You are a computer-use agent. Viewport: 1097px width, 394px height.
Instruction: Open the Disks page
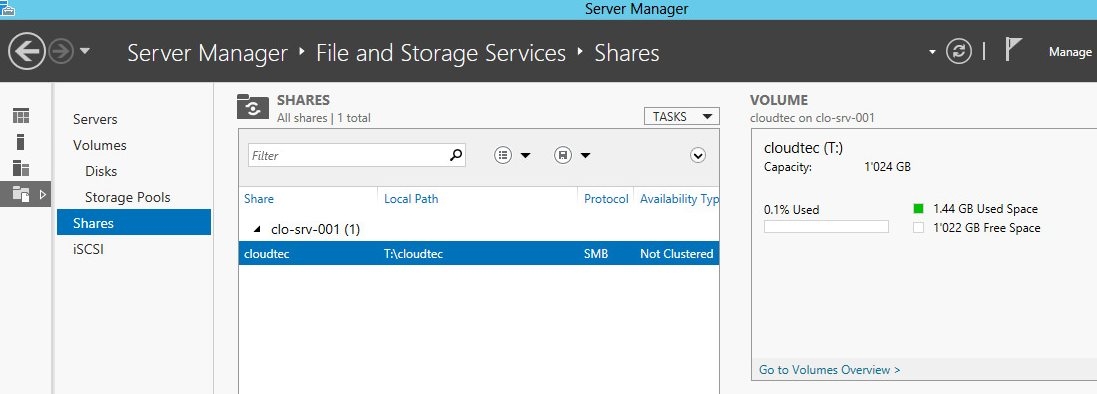[x=101, y=171]
